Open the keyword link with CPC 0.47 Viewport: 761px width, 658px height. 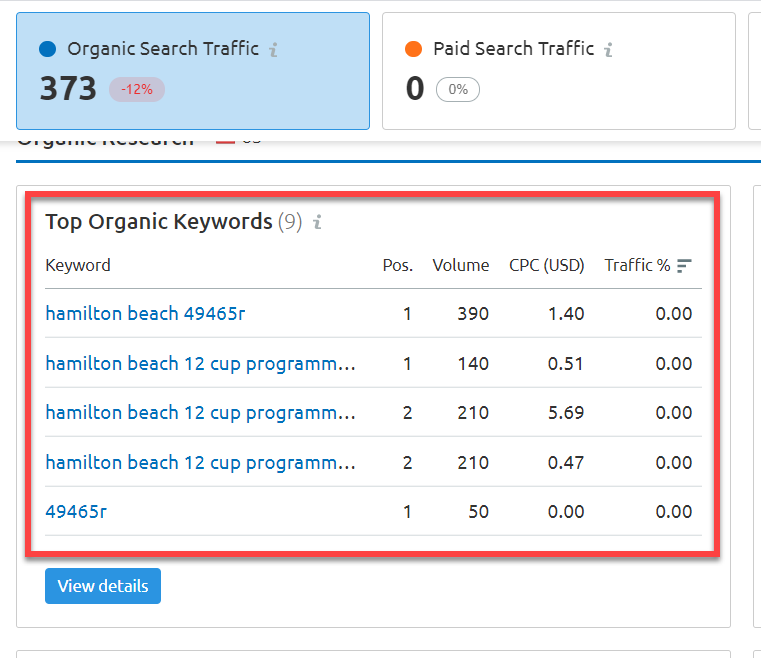(x=200, y=462)
